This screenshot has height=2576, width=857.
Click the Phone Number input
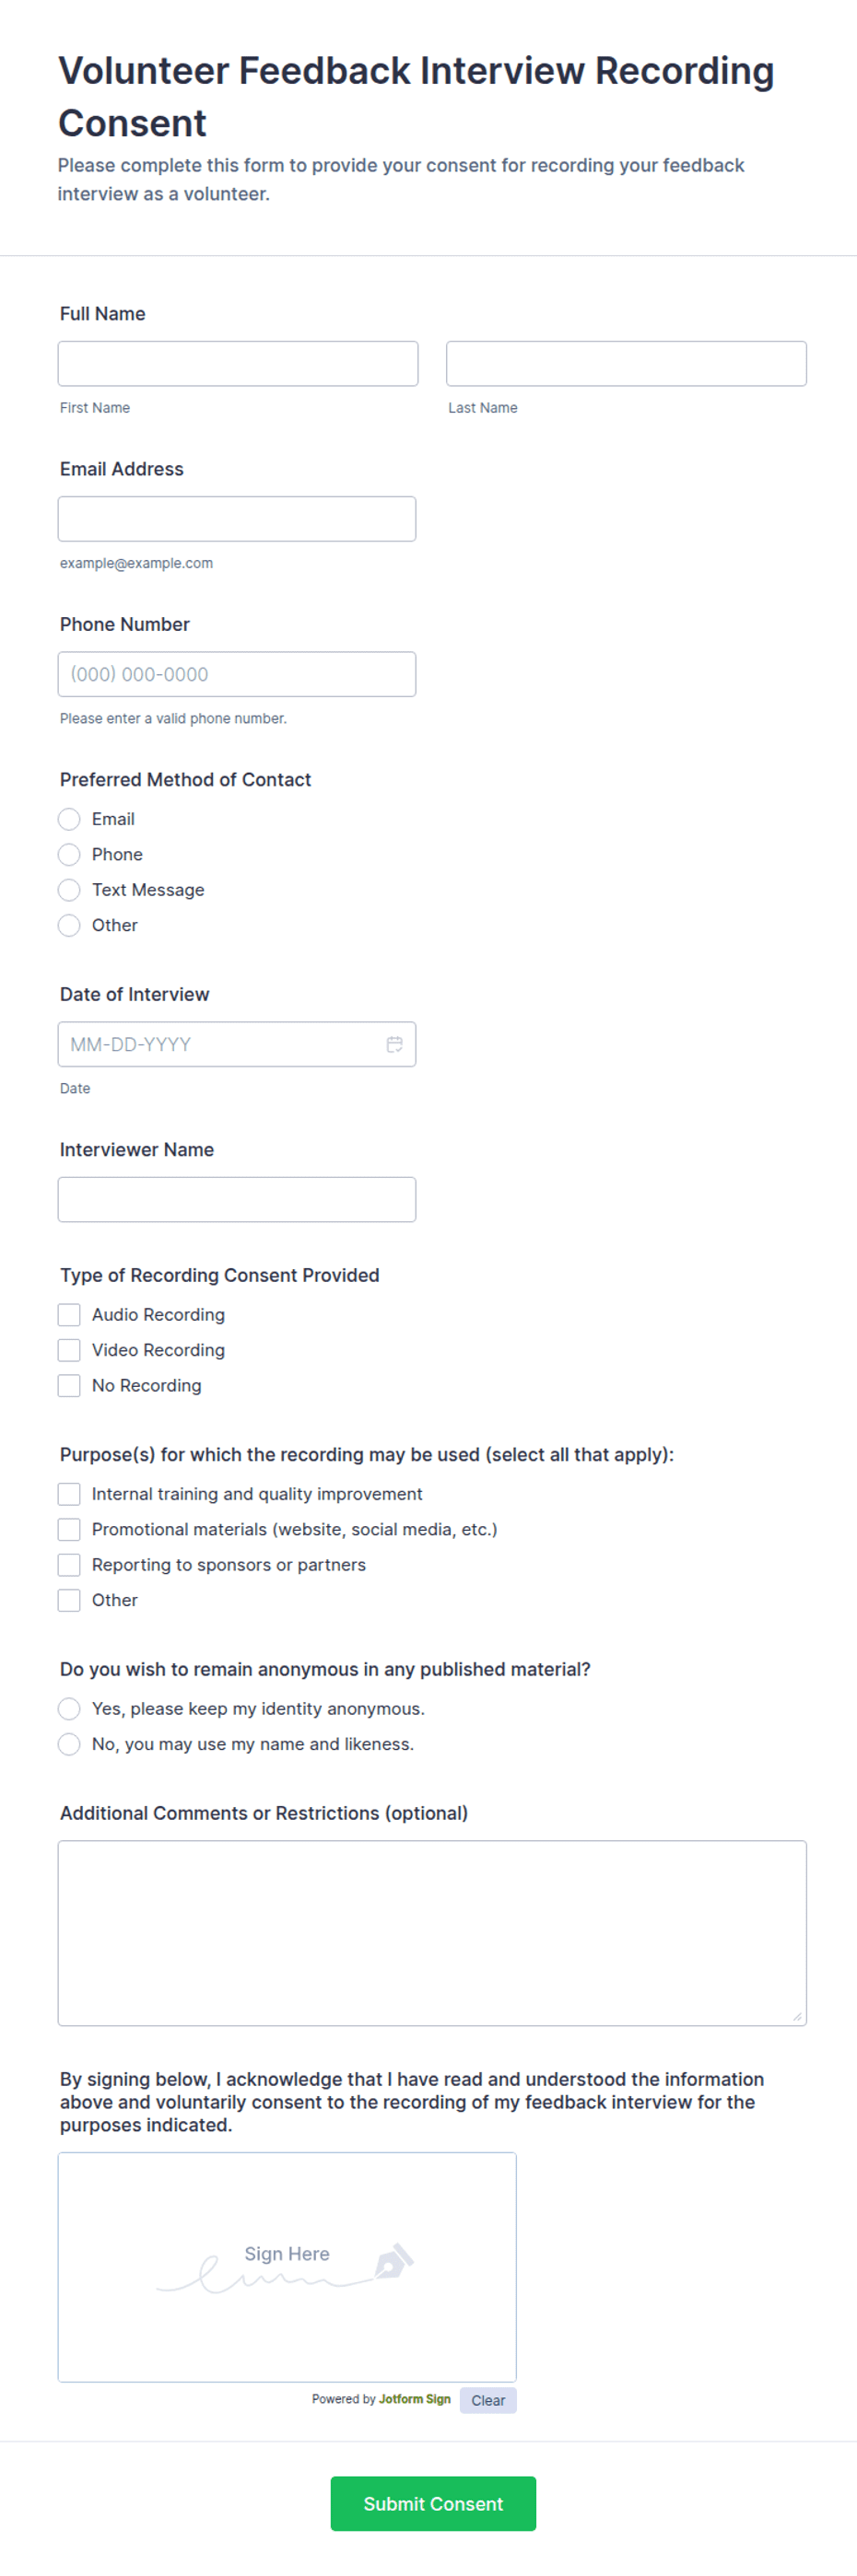(237, 674)
